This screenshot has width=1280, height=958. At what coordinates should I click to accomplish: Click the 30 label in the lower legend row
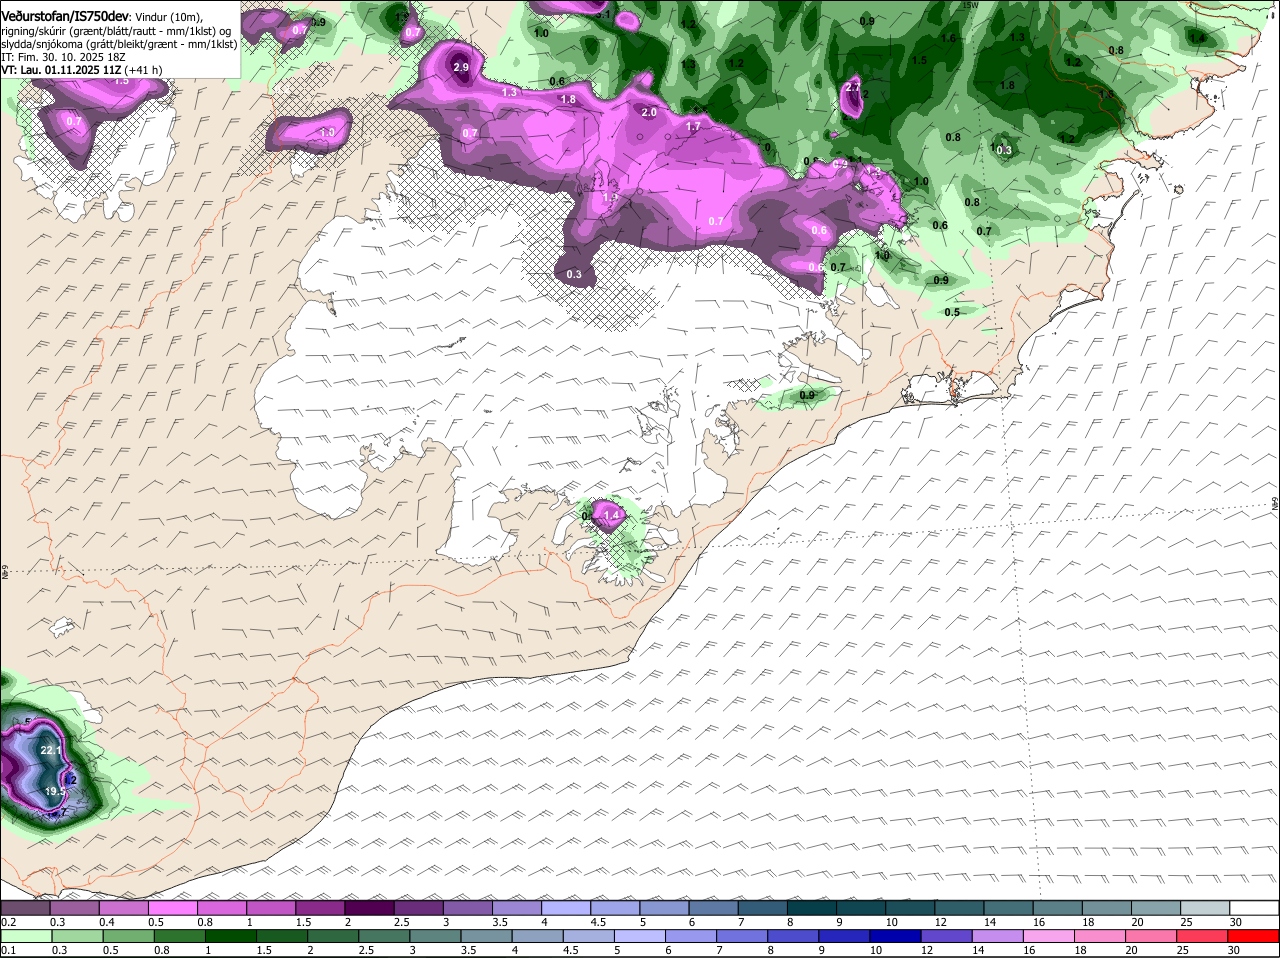tap(1233, 951)
